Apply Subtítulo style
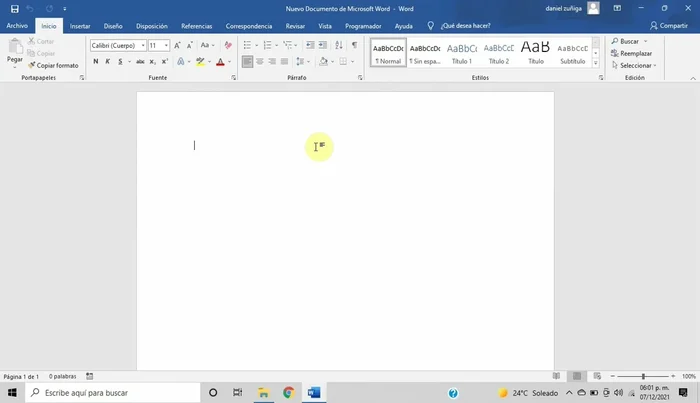The height and width of the screenshot is (403, 700). (572, 53)
